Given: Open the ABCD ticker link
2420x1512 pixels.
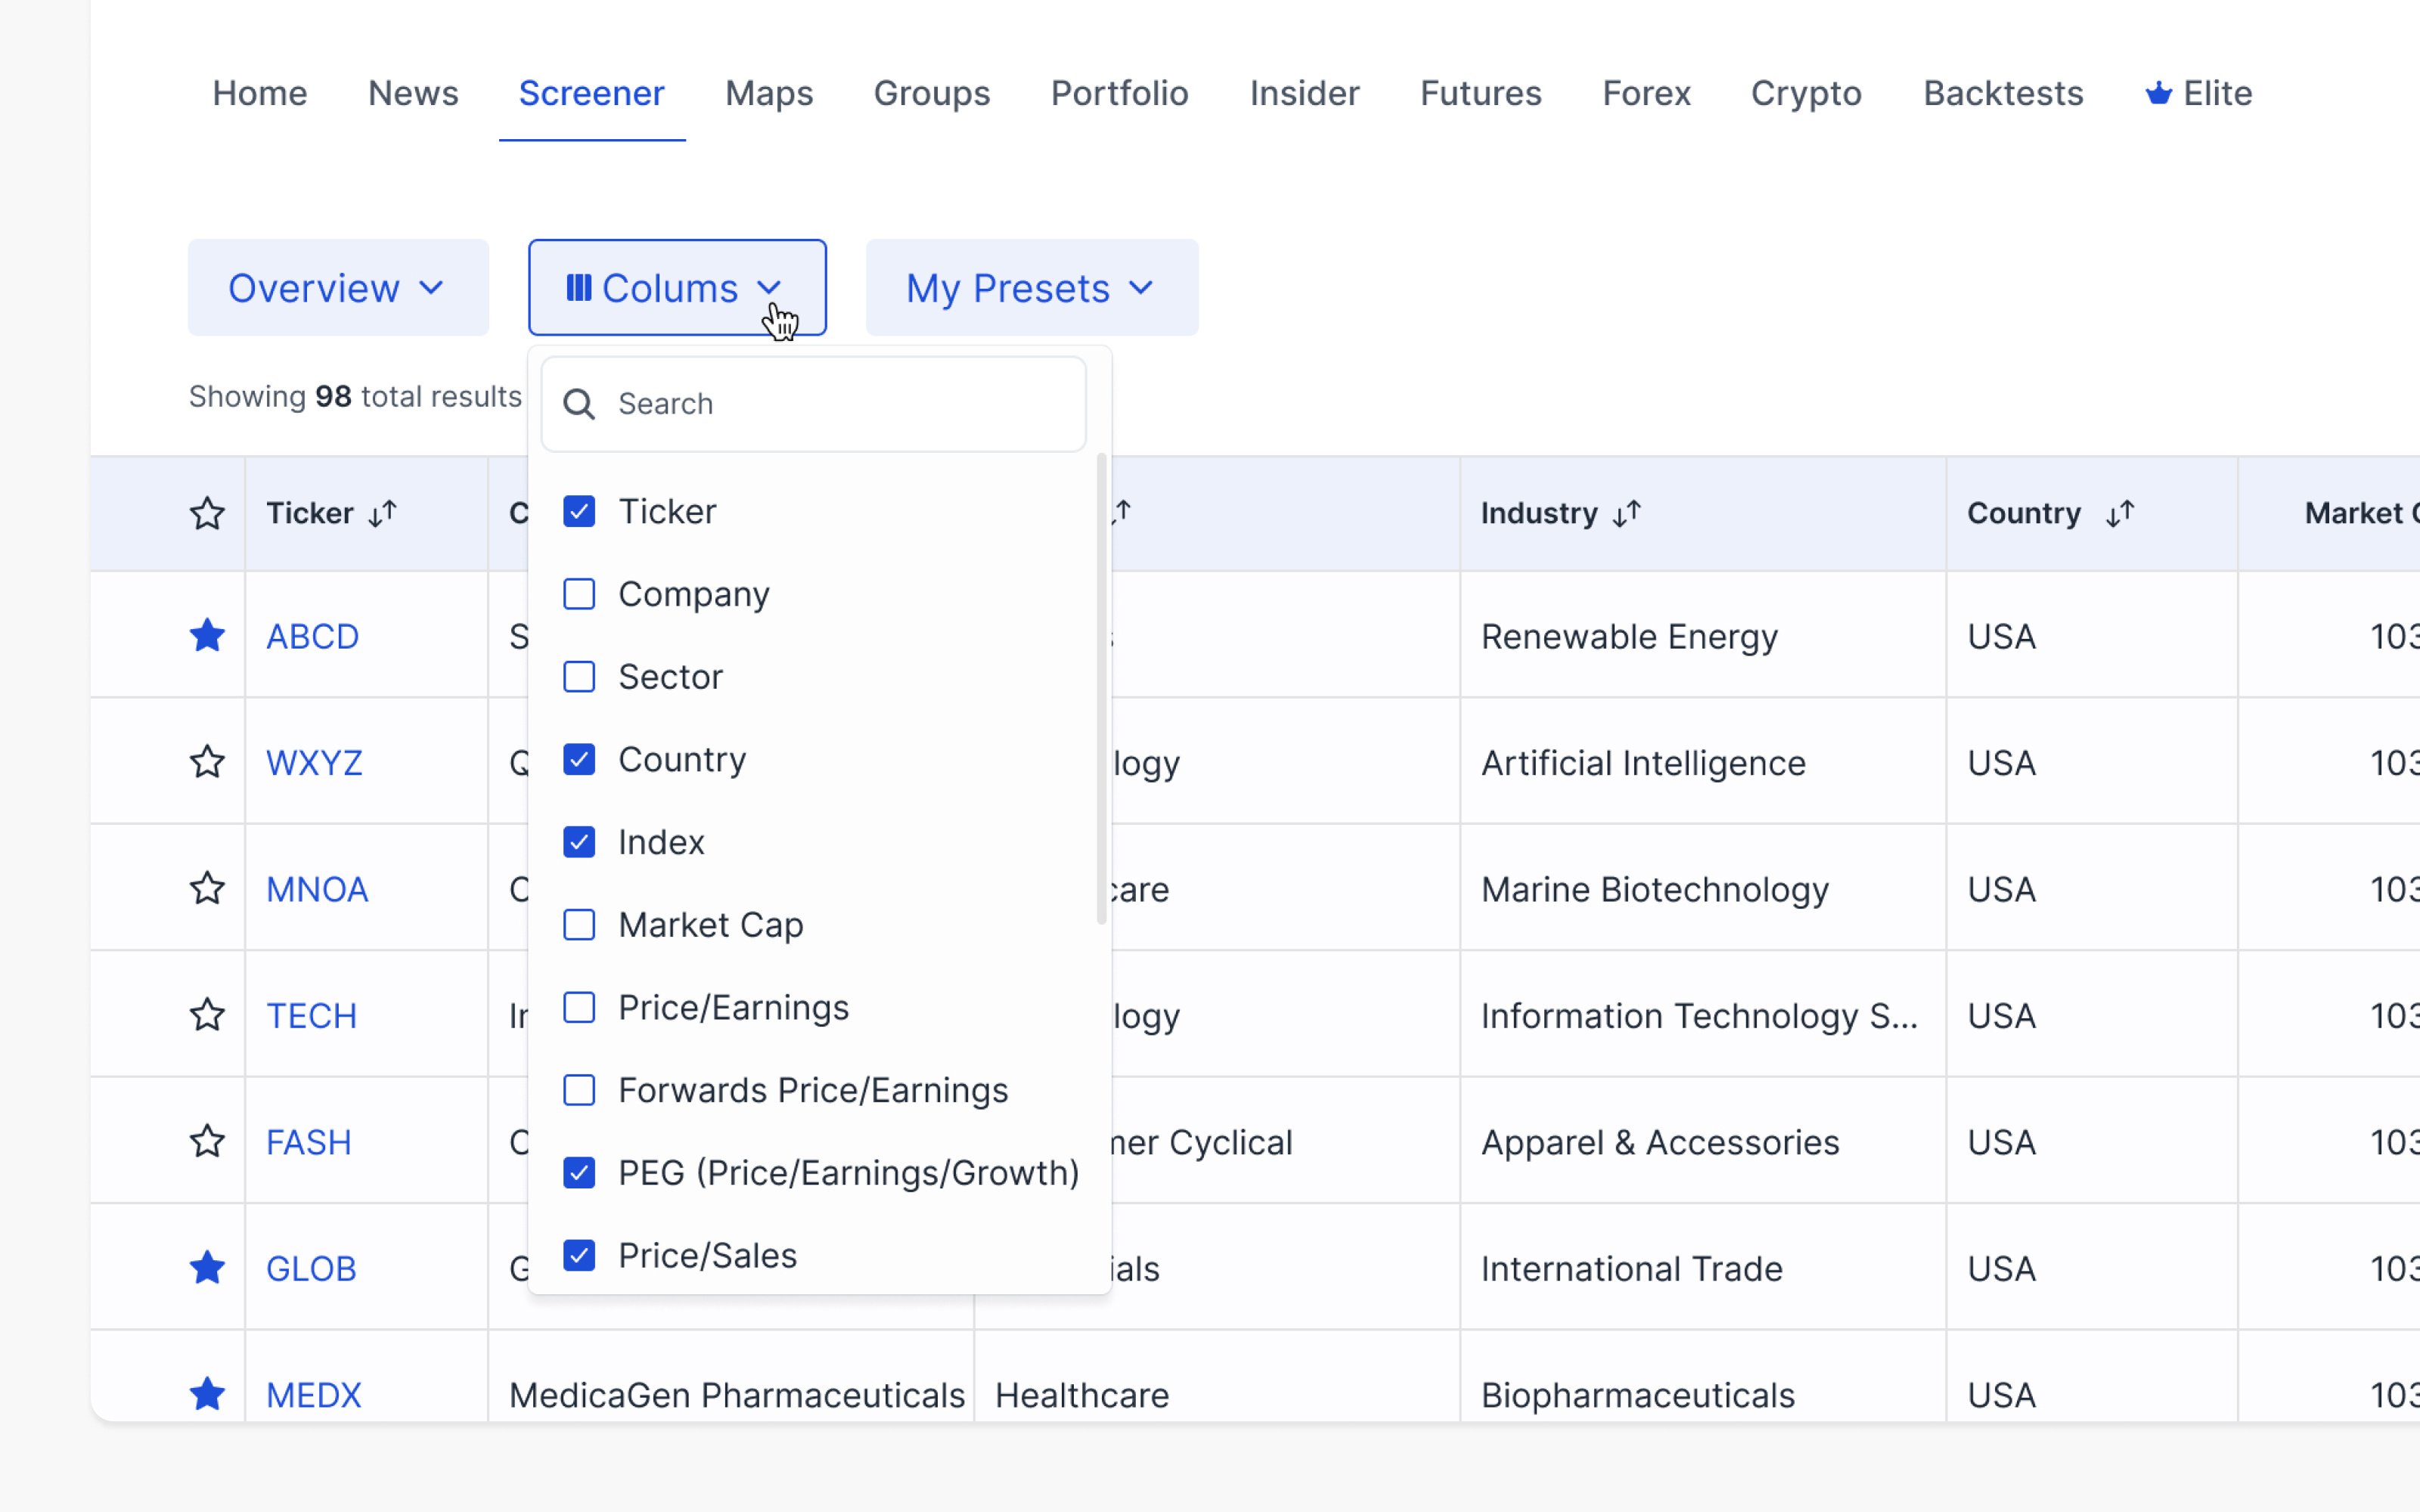Looking at the screenshot, I should click(313, 636).
